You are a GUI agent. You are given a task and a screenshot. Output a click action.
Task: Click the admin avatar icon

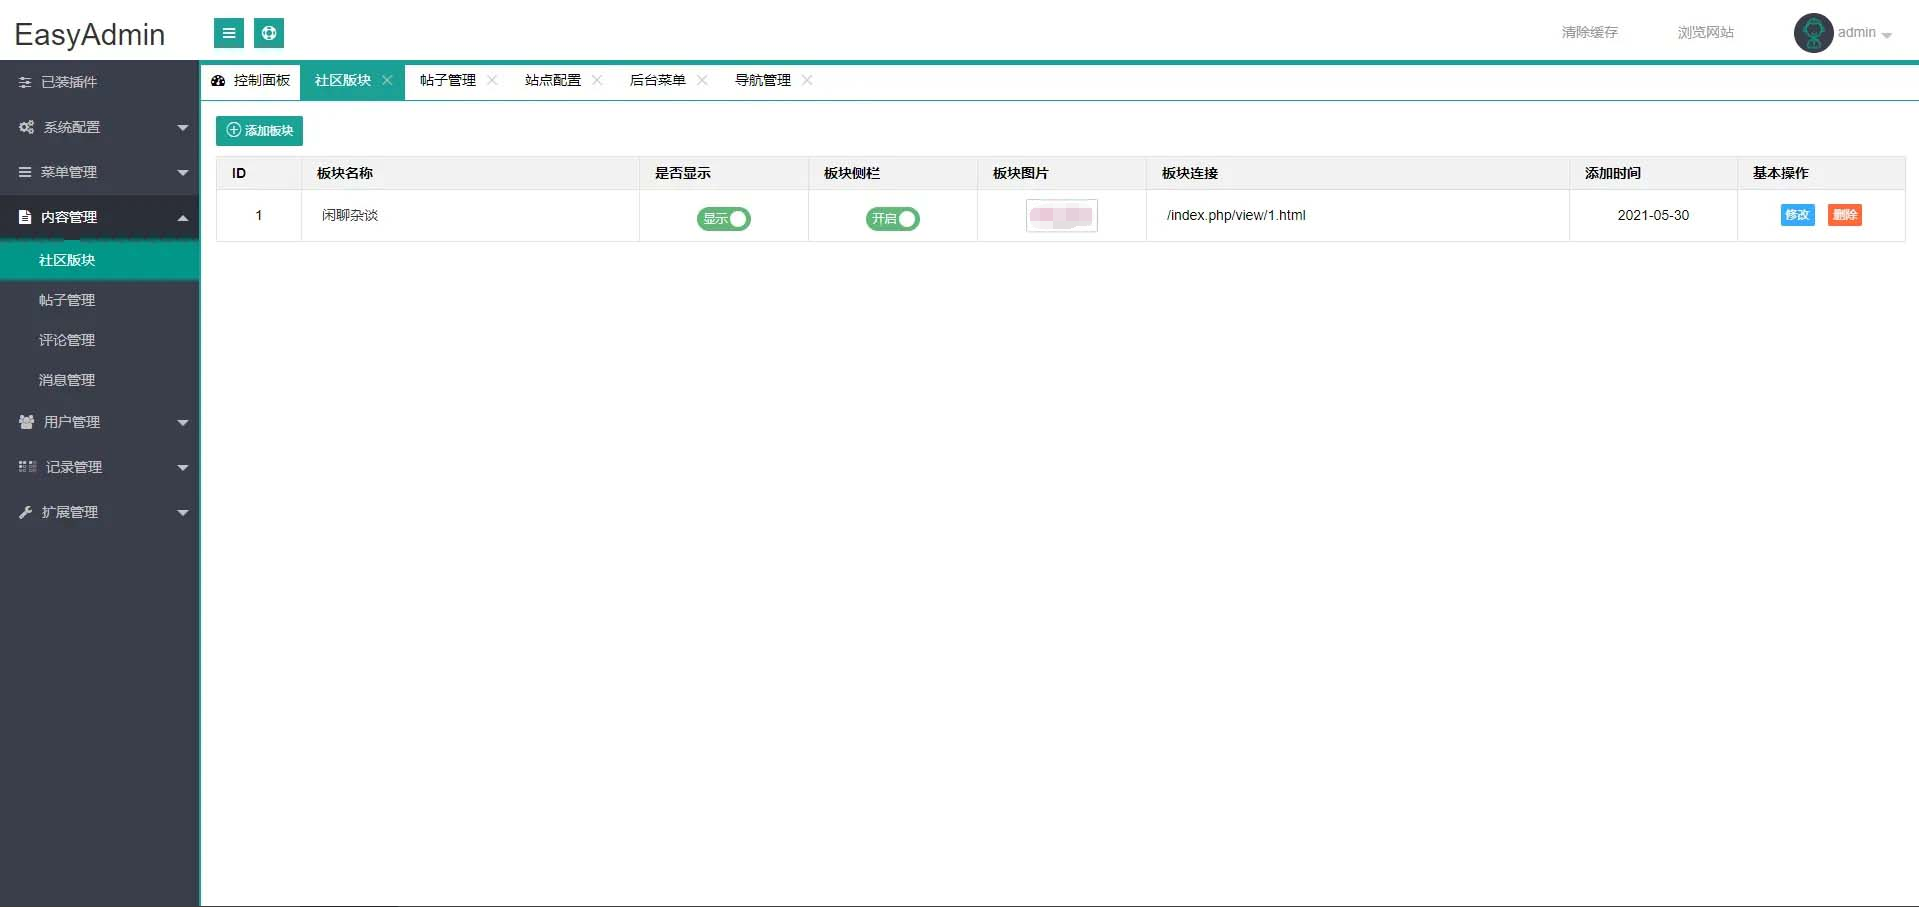pyautogui.click(x=1812, y=32)
